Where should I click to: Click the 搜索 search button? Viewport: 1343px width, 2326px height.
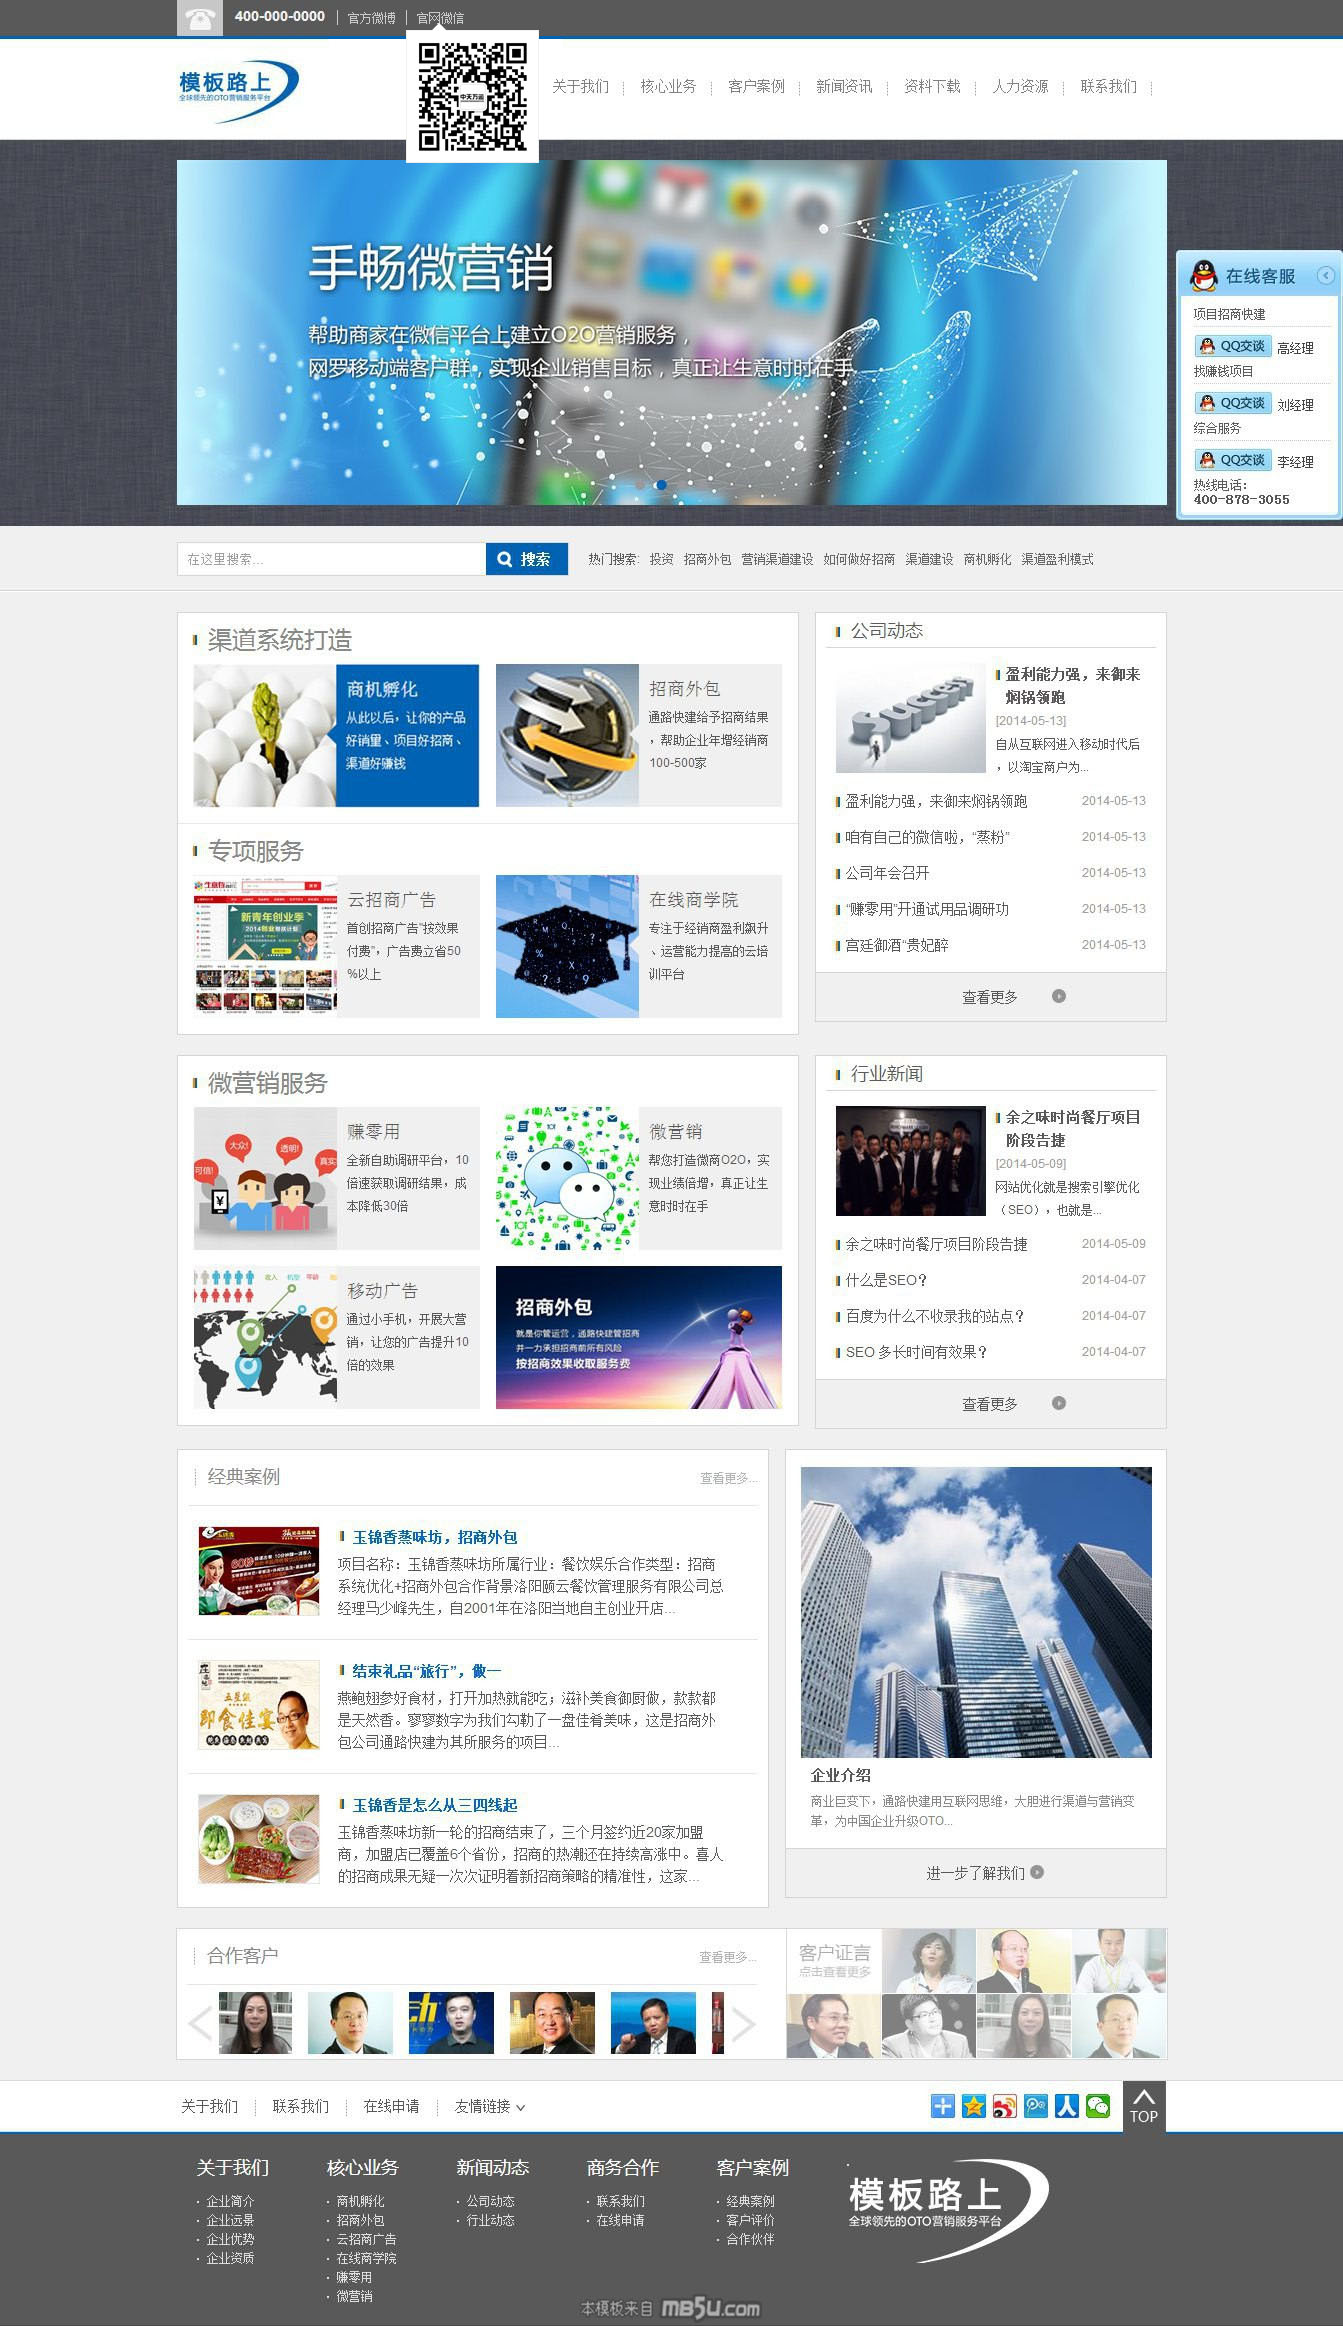pyautogui.click(x=526, y=559)
